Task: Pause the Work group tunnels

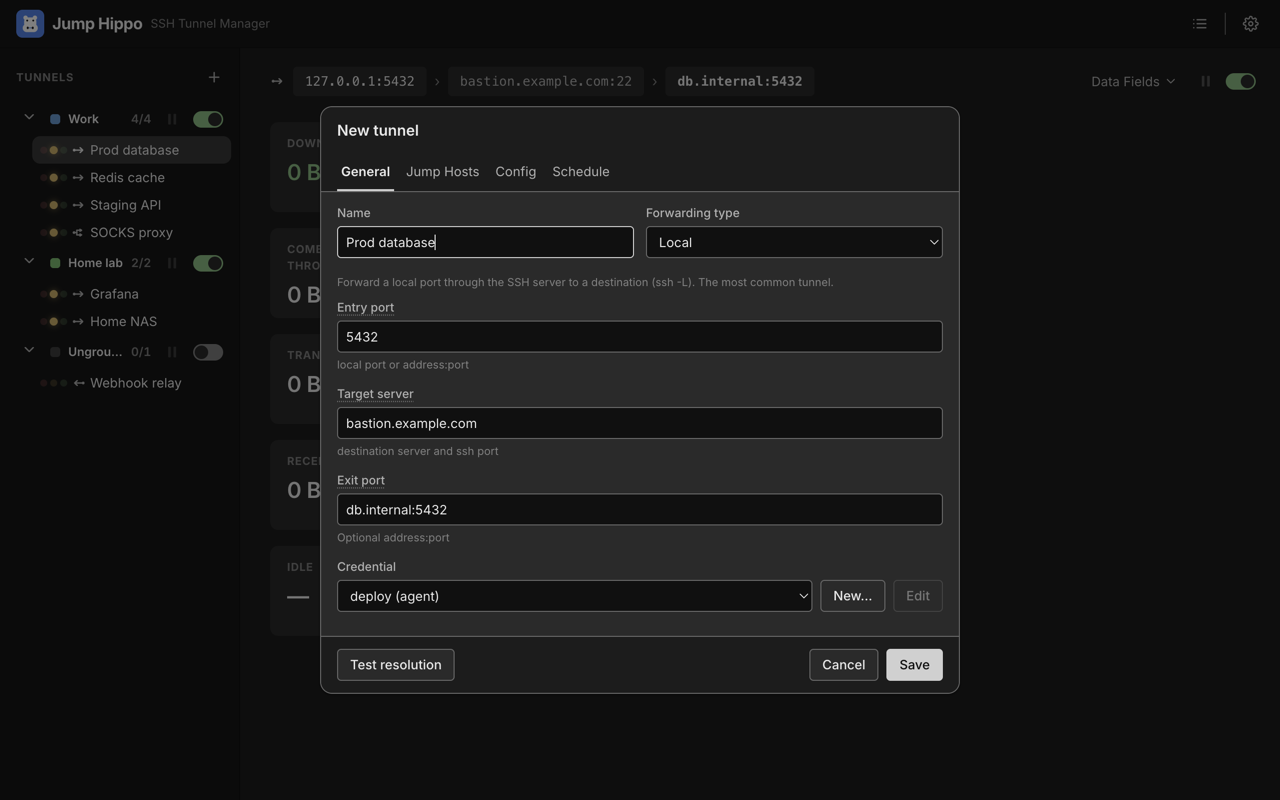Action: click(172, 119)
